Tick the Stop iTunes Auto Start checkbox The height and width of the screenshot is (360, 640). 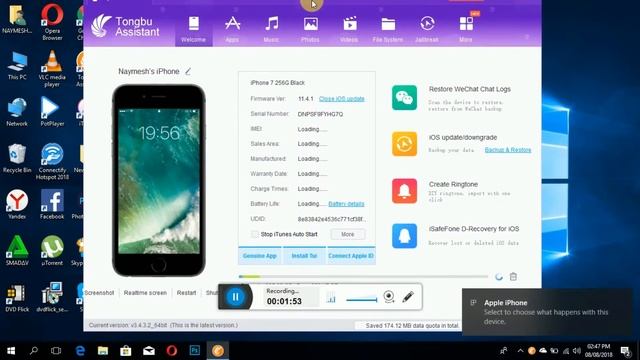click(255, 234)
